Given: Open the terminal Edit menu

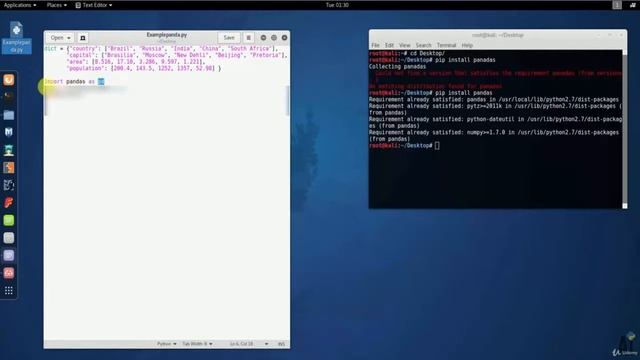Looking at the screenshot, I should click(x=389, y=45).
